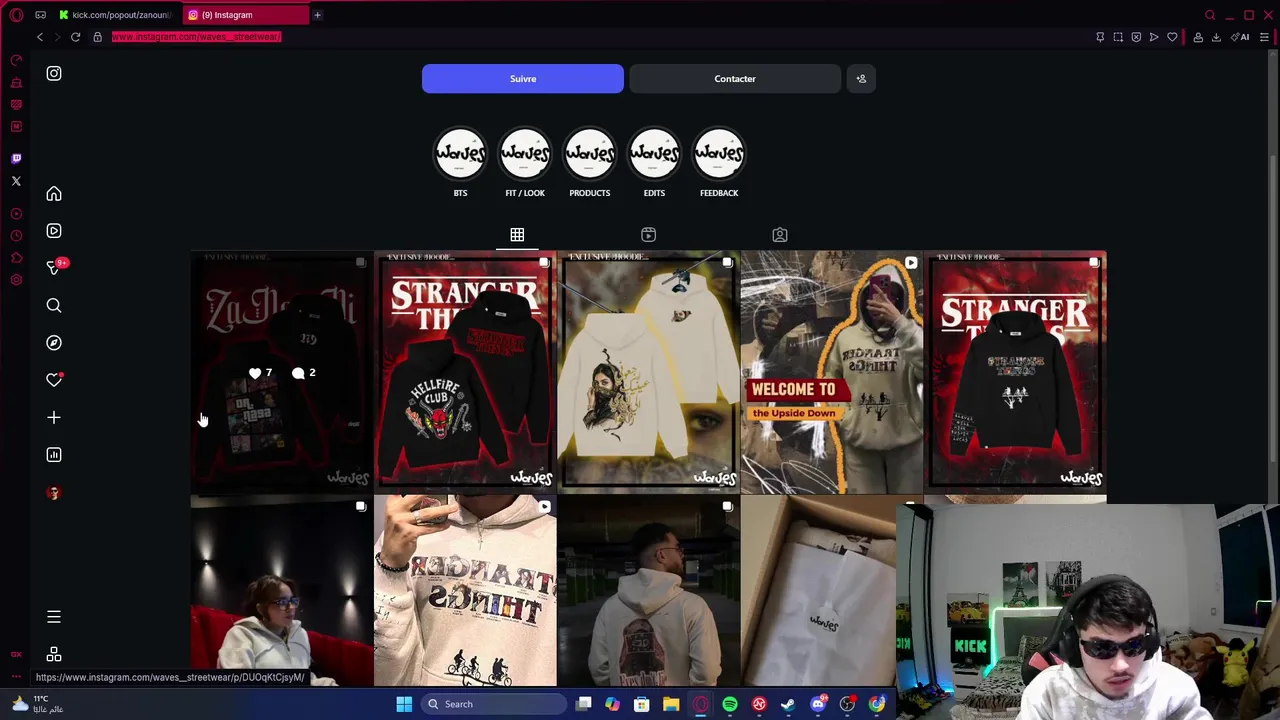The height and width of the screenshot is (720, 1280).
Task: Open Opera GX sidebar settings gear
Action: (16, 280)
